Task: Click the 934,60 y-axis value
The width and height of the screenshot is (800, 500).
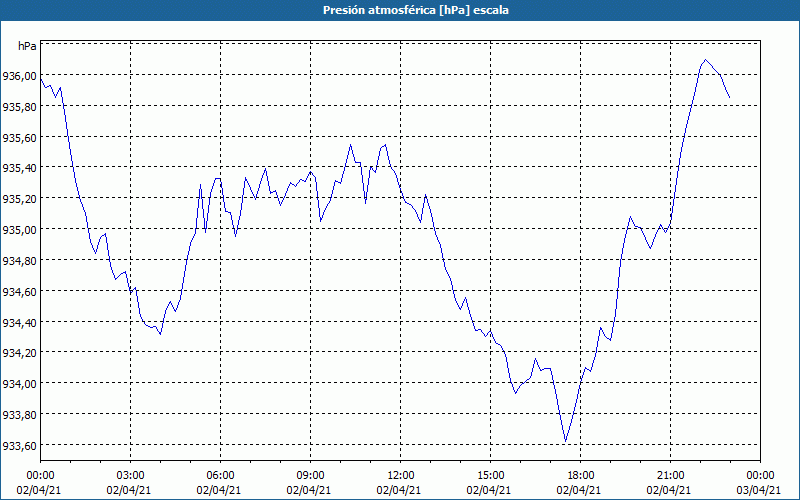Action: pos(19,291)
